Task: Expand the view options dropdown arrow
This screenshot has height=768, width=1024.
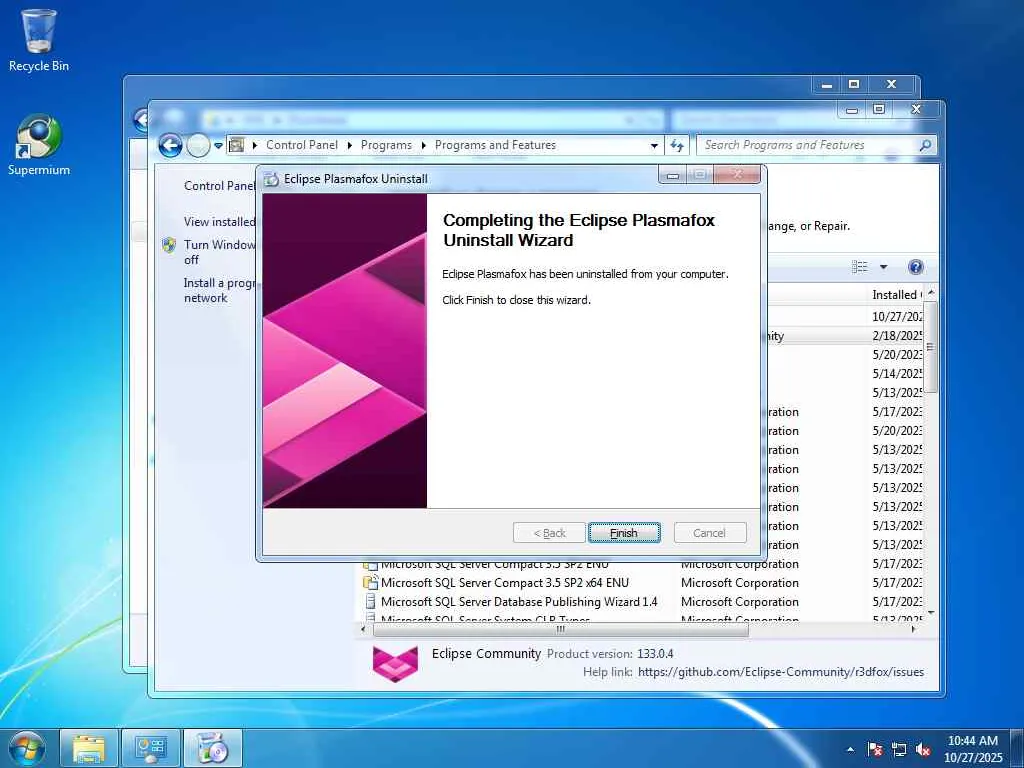Action: [x=884, y=266]
